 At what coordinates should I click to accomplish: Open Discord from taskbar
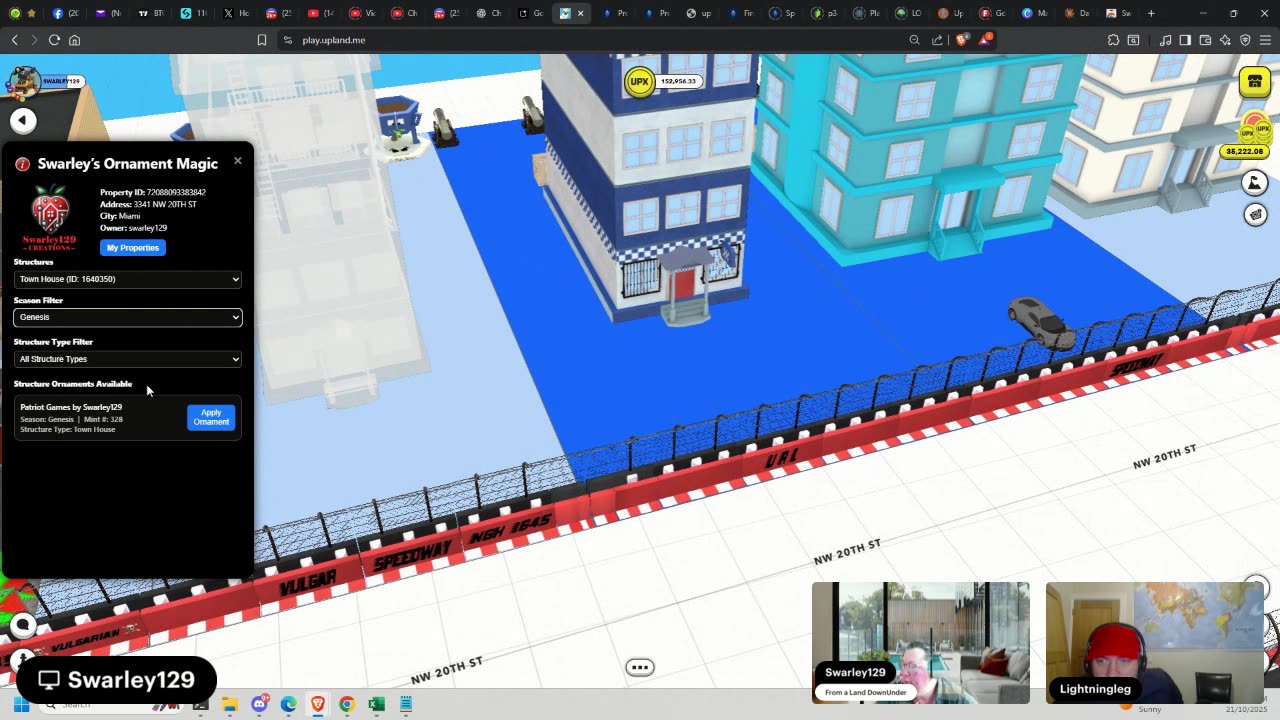pos(260,705)
